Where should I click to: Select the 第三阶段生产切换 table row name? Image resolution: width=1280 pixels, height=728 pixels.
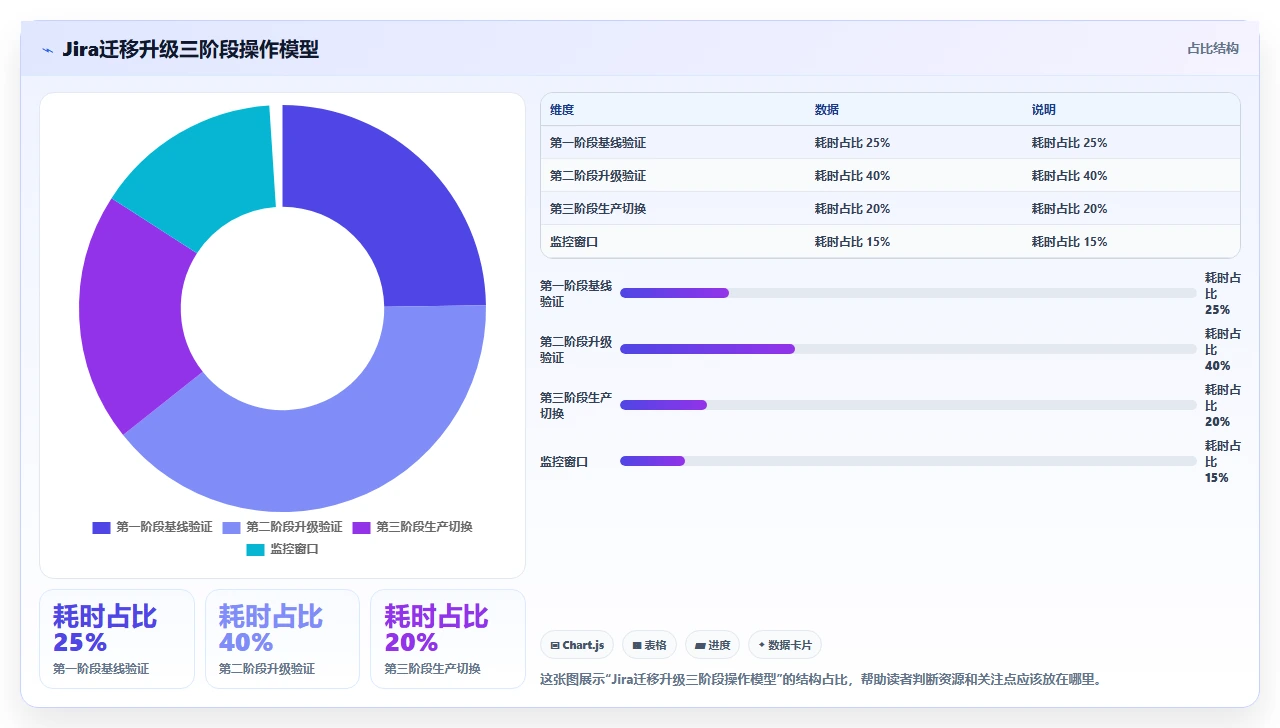pyautogui.click(x=598, y=209)
